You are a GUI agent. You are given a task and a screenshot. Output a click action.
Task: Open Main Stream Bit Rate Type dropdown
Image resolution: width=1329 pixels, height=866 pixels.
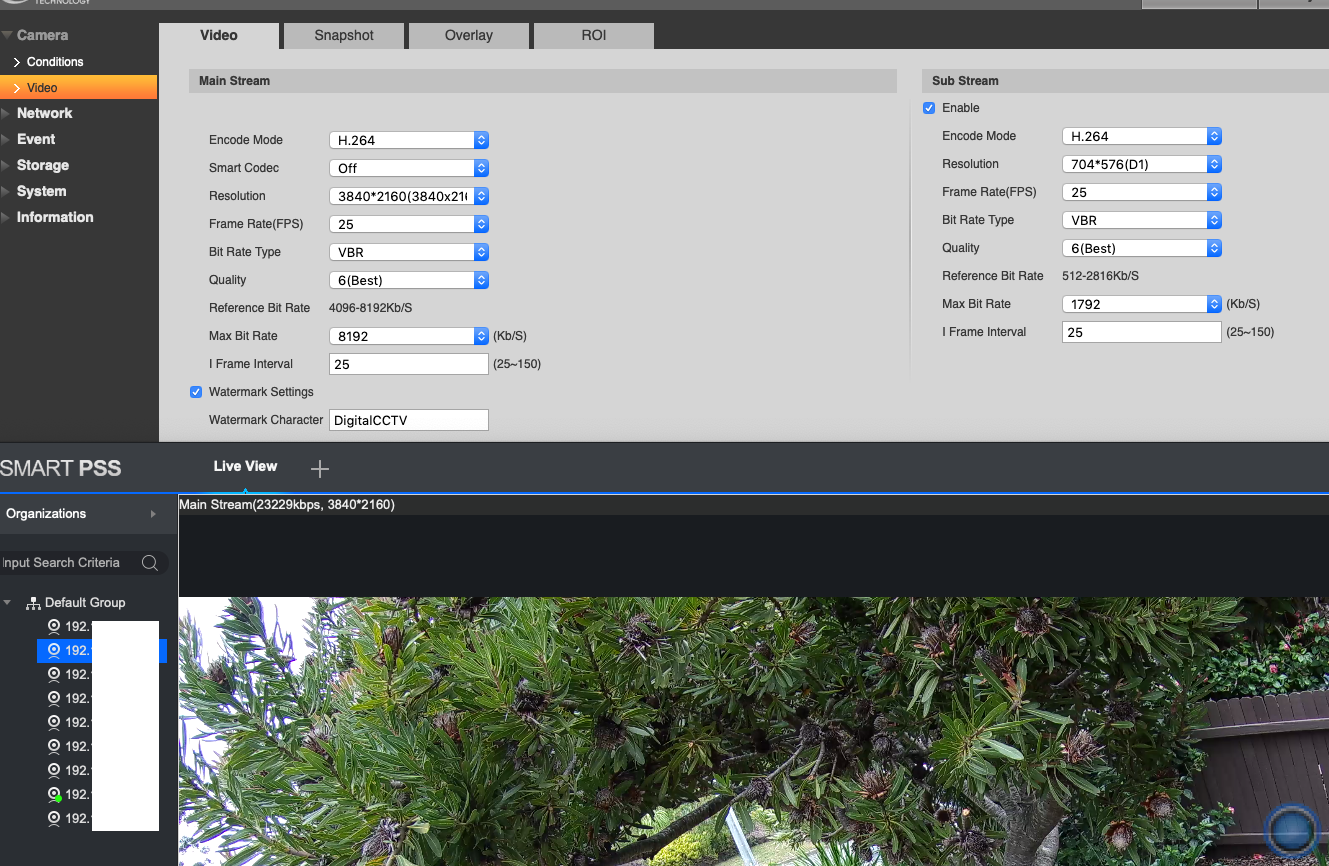[409, 252]
